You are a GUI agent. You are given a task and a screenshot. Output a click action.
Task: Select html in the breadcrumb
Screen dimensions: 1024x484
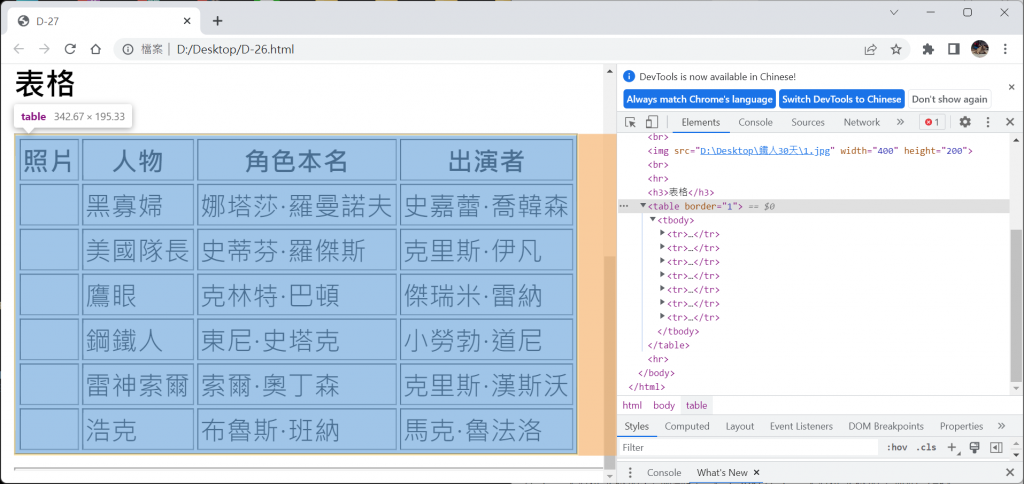pos(632,406)
